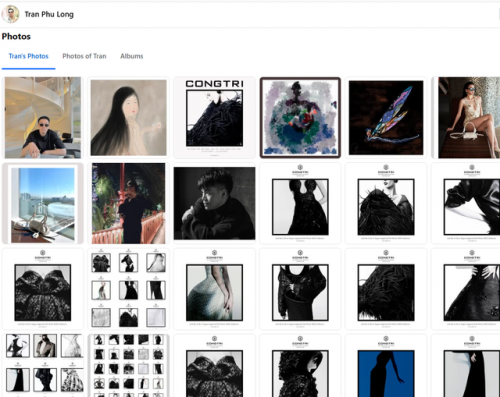Open the Albums tab
This screenshot has width=500, height=397.
(x=132, y=56)
